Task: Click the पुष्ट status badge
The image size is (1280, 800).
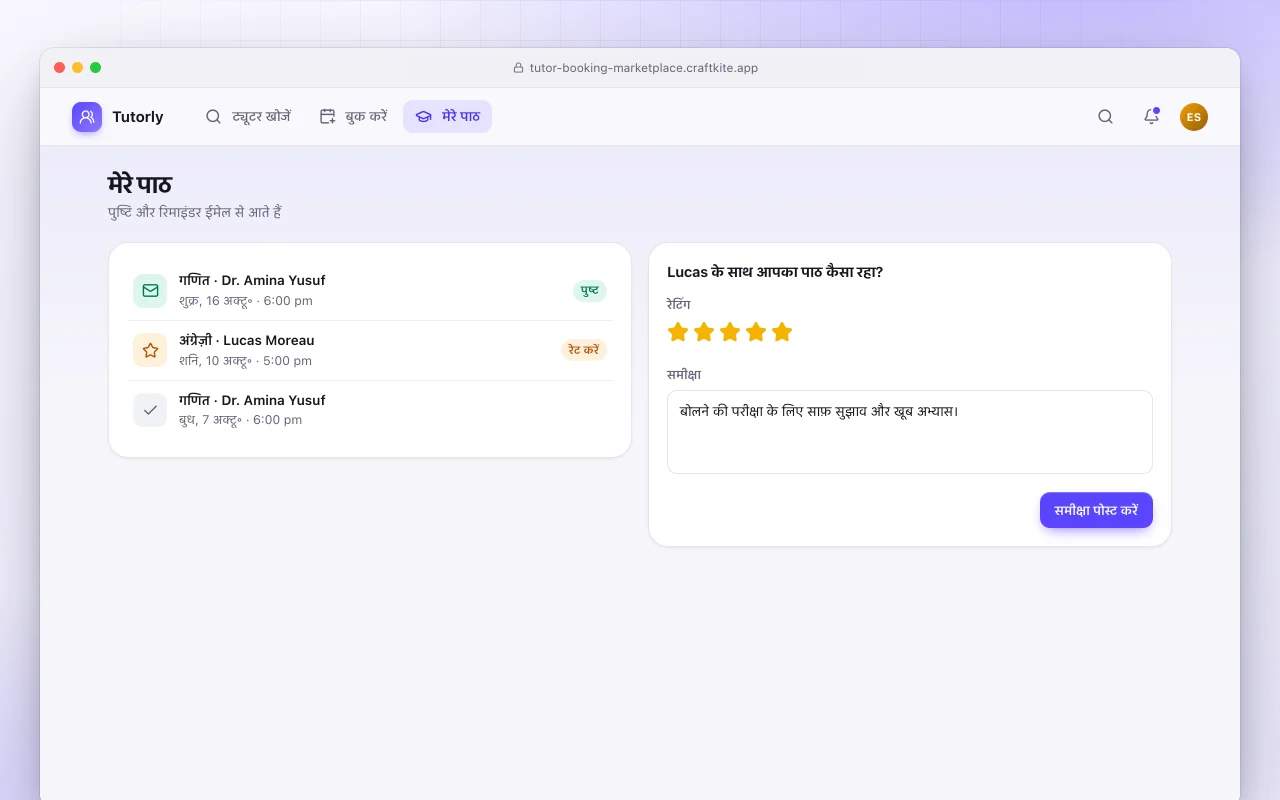Action: click(x=590, y=290)
